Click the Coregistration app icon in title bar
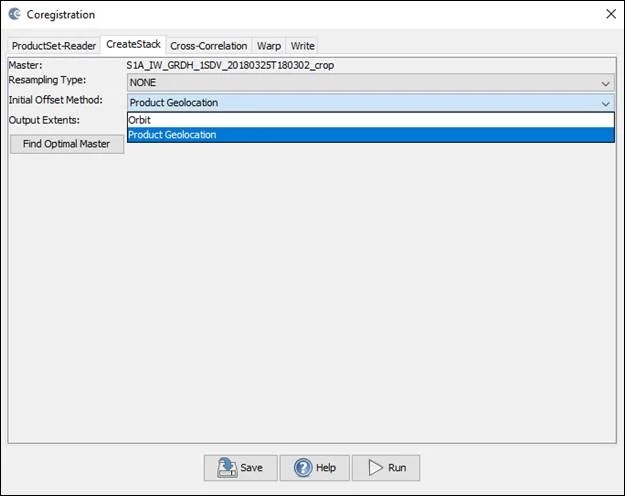This screenshot has height=496, width=625. 13,14
